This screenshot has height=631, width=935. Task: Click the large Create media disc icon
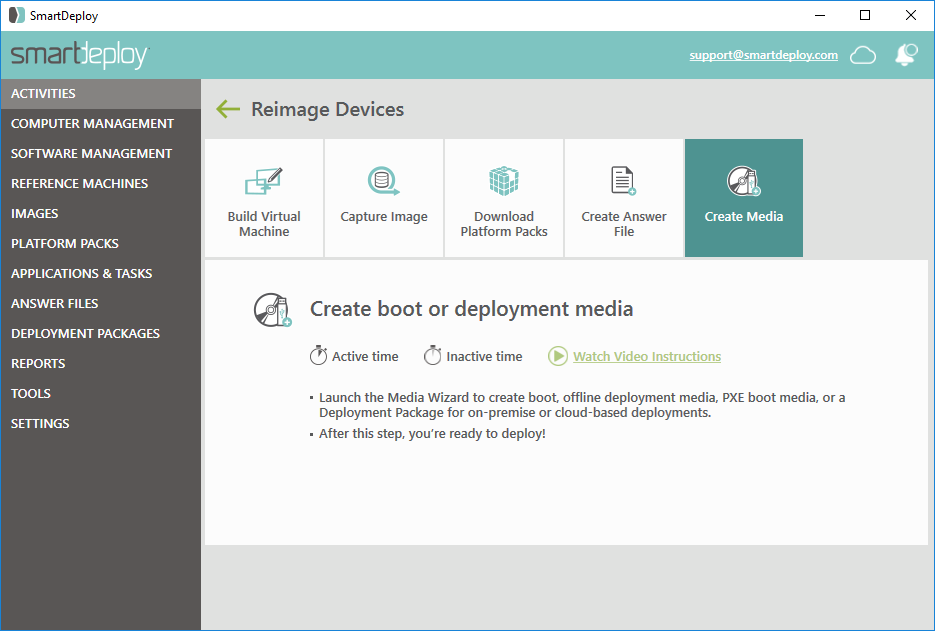point(272,310)
